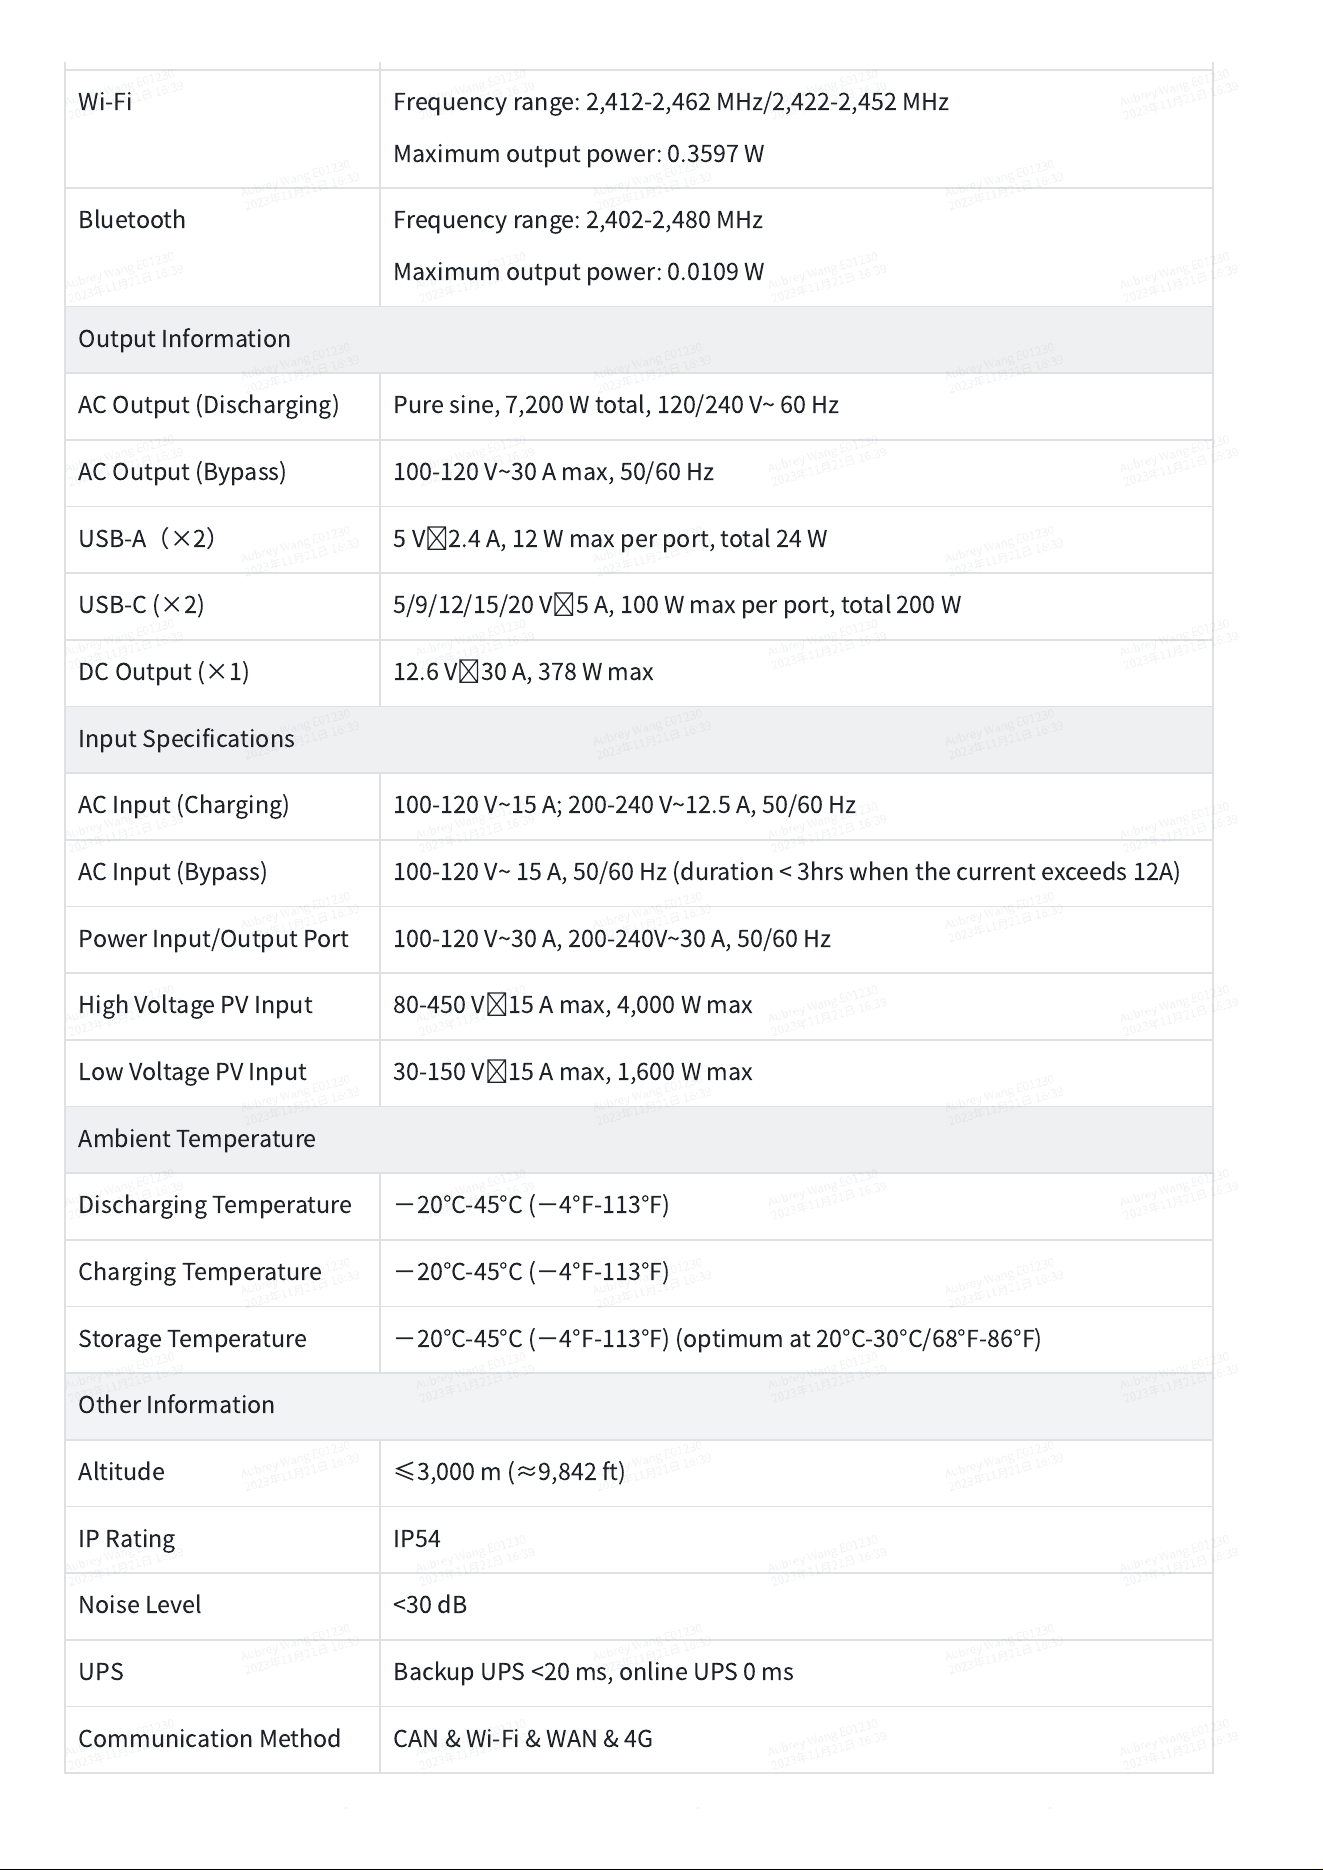Click the AC Output (Discharging) label
Image resolution: width=1323 pixels, height=1870 pixels.
208,405
